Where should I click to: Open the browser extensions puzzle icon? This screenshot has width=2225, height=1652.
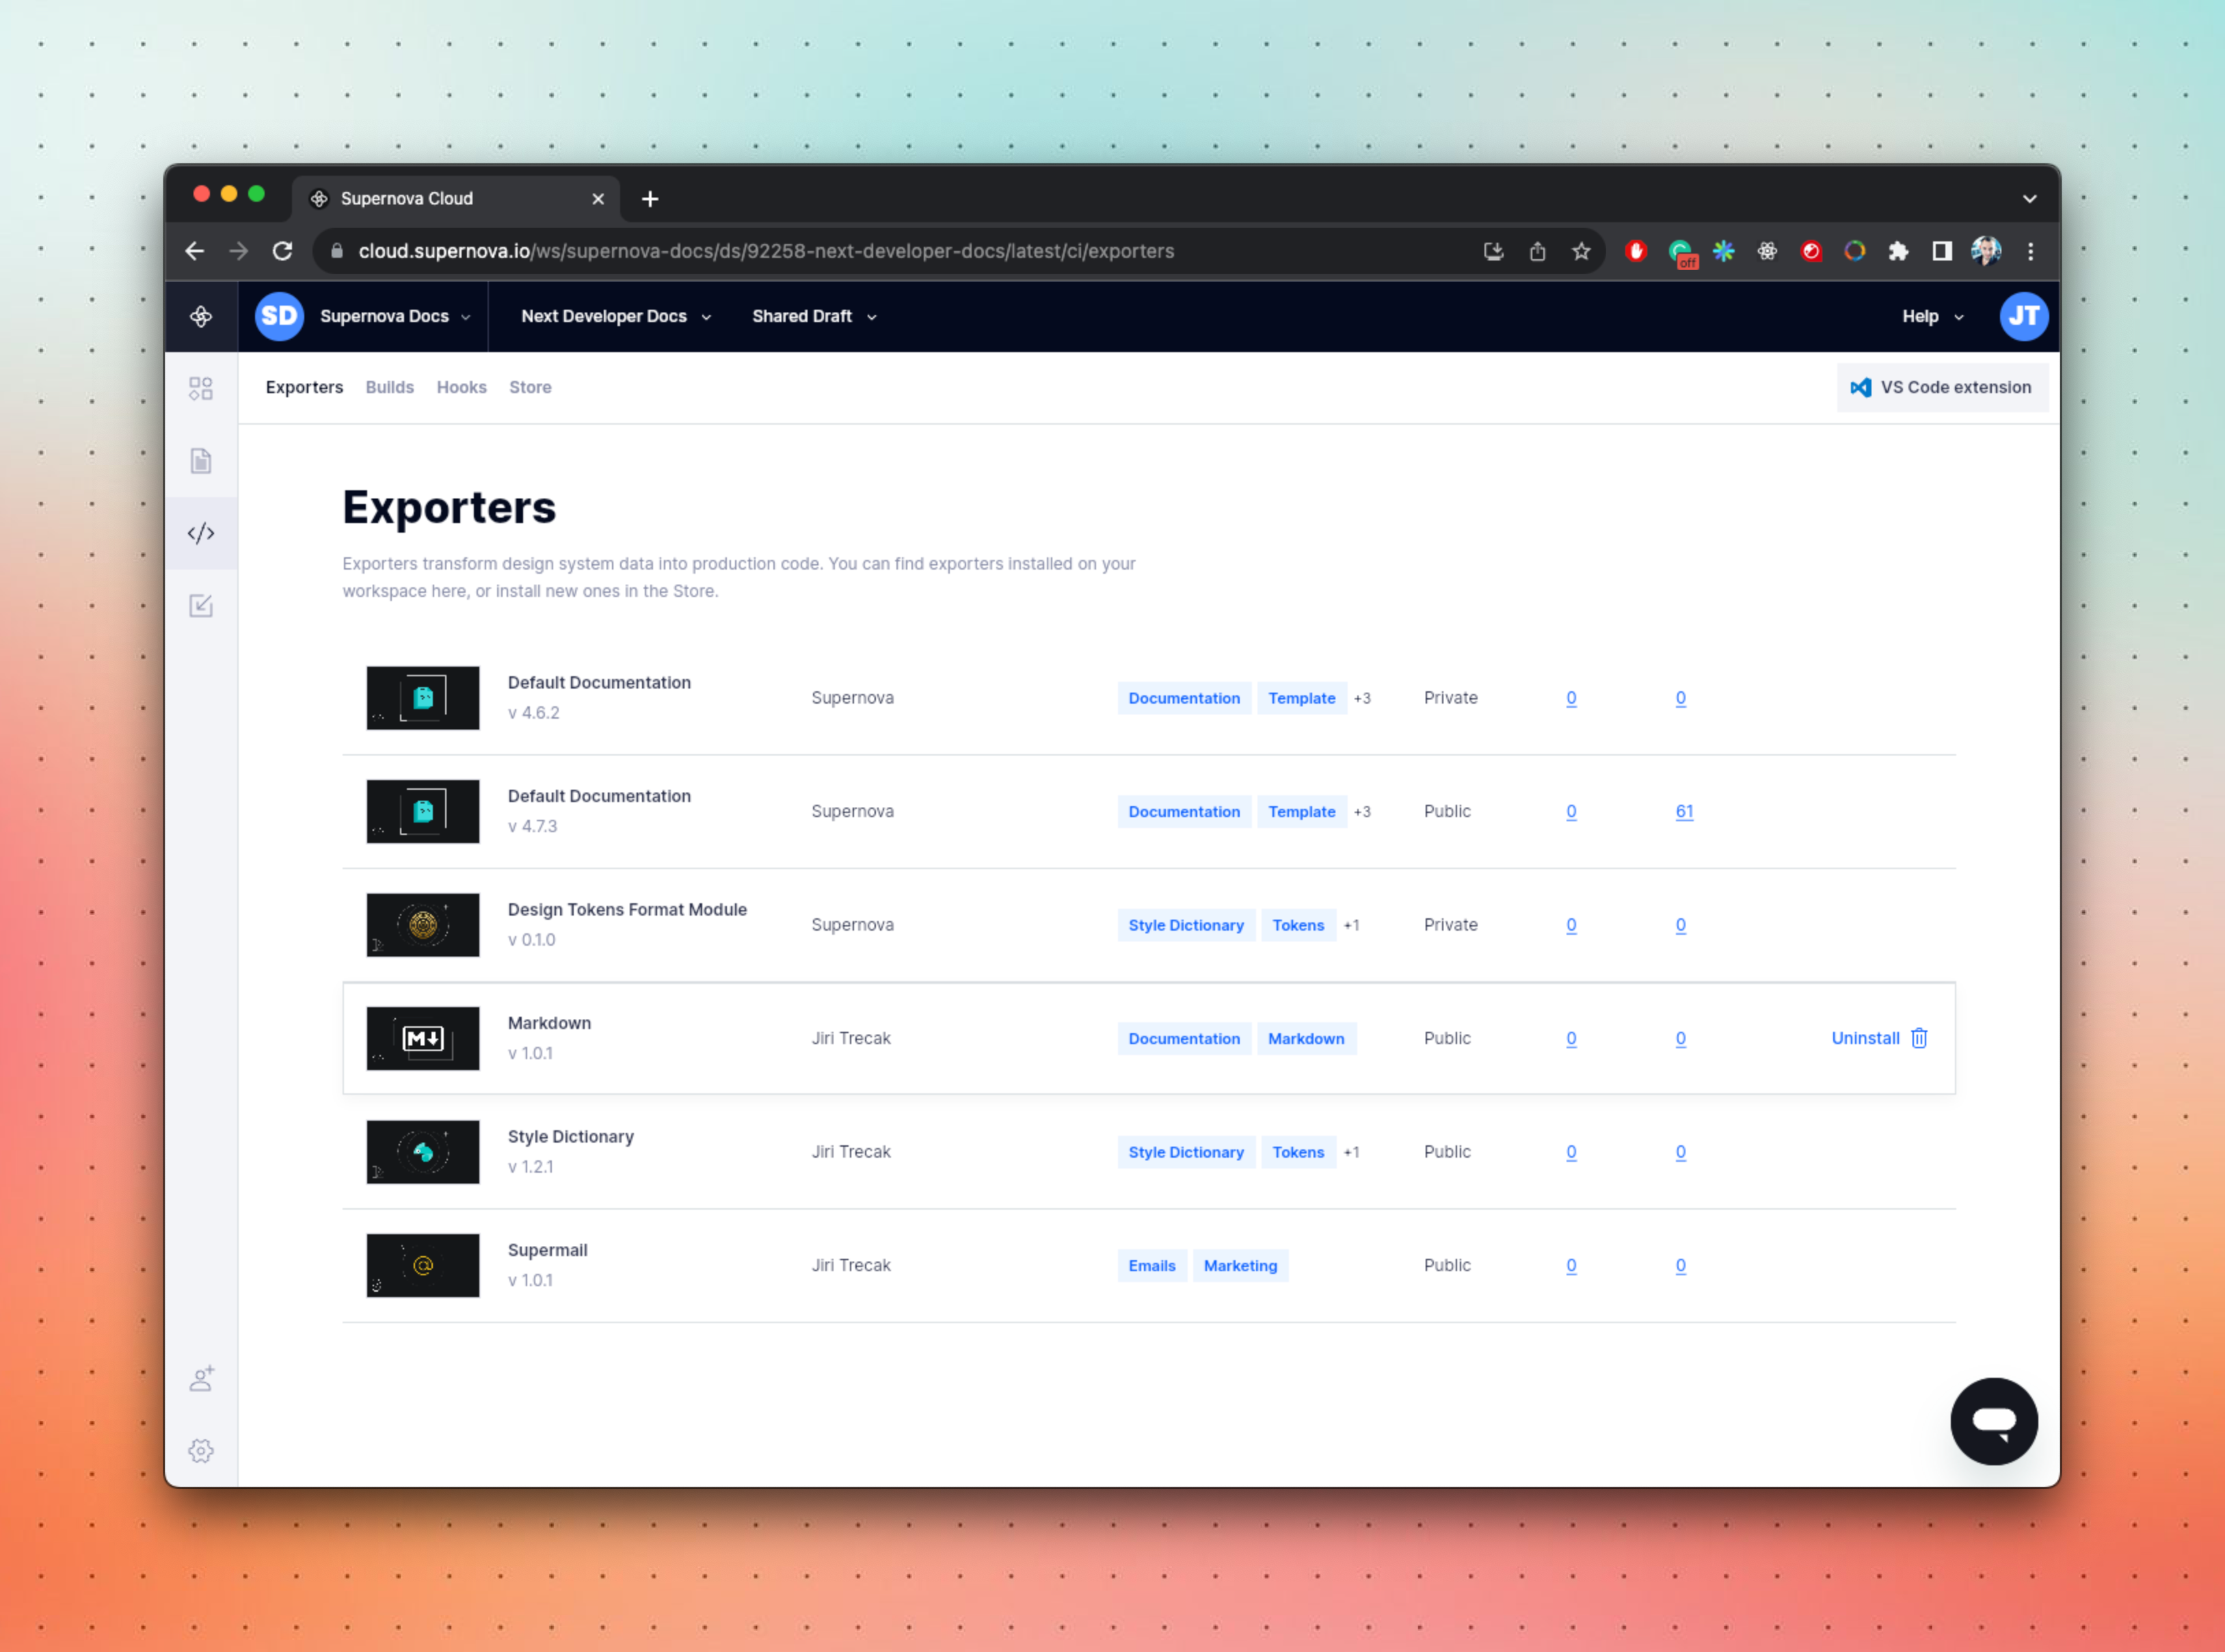(1898, 251)
